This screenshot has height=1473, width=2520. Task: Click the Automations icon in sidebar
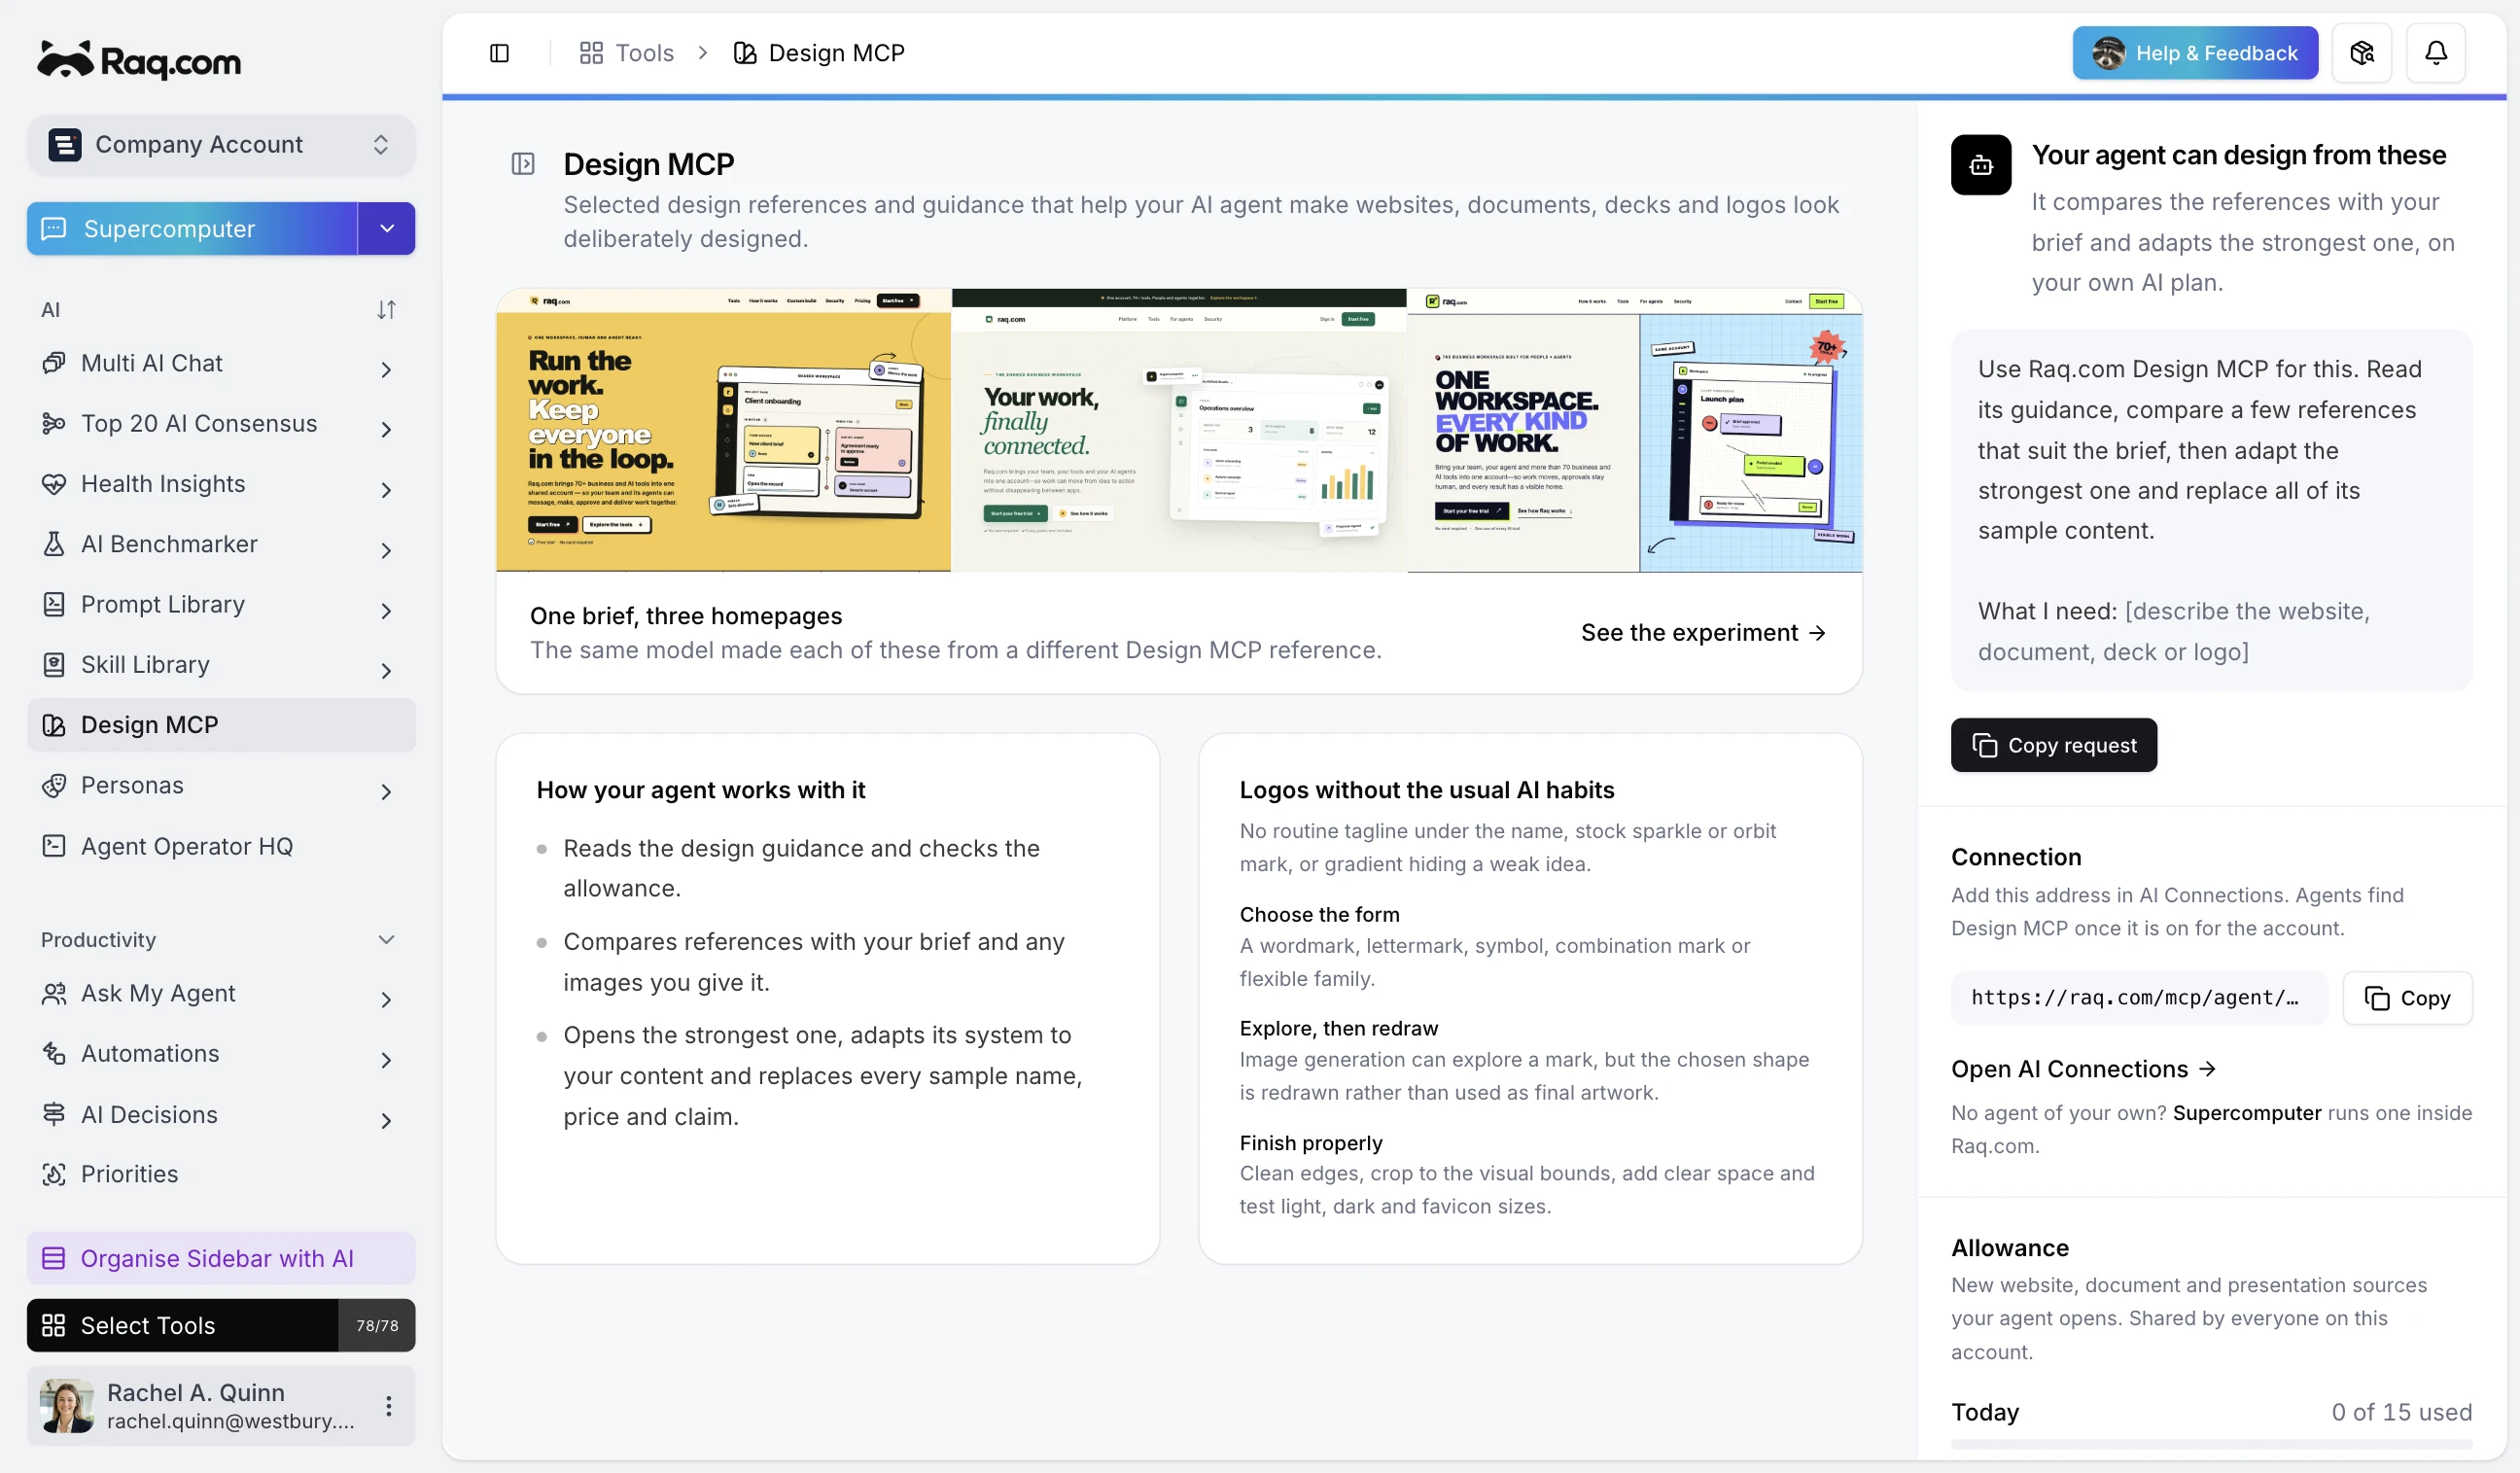pyautogui.click(x=54, y=1053)
